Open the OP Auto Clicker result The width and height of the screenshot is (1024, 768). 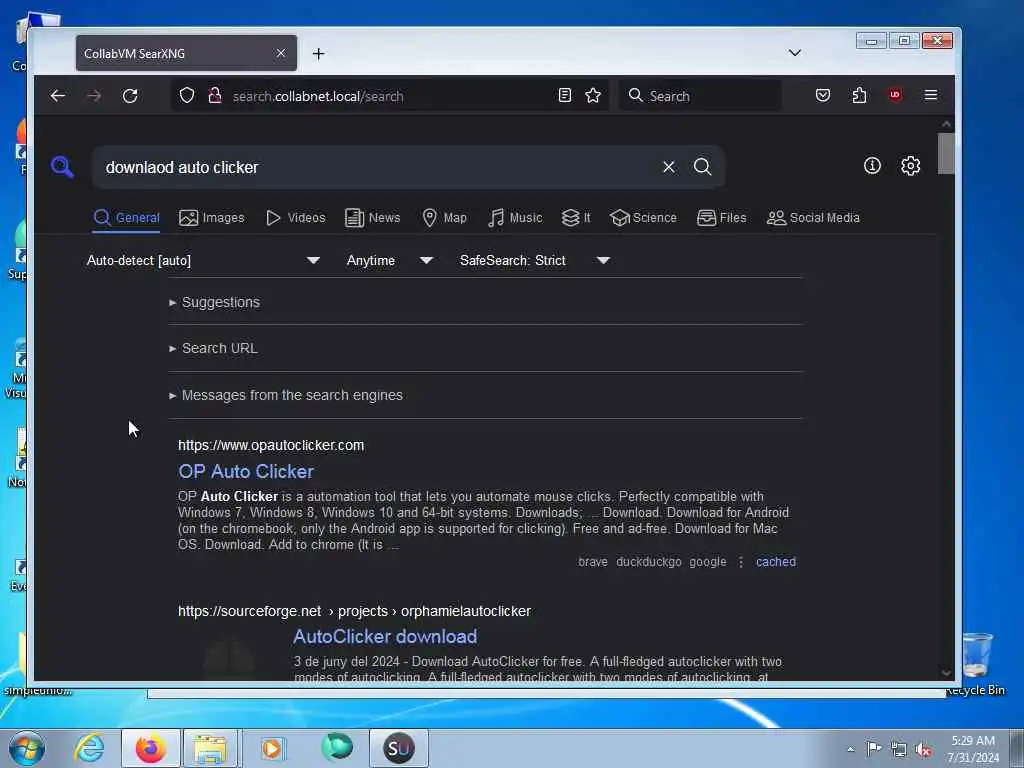coord(246,472)
